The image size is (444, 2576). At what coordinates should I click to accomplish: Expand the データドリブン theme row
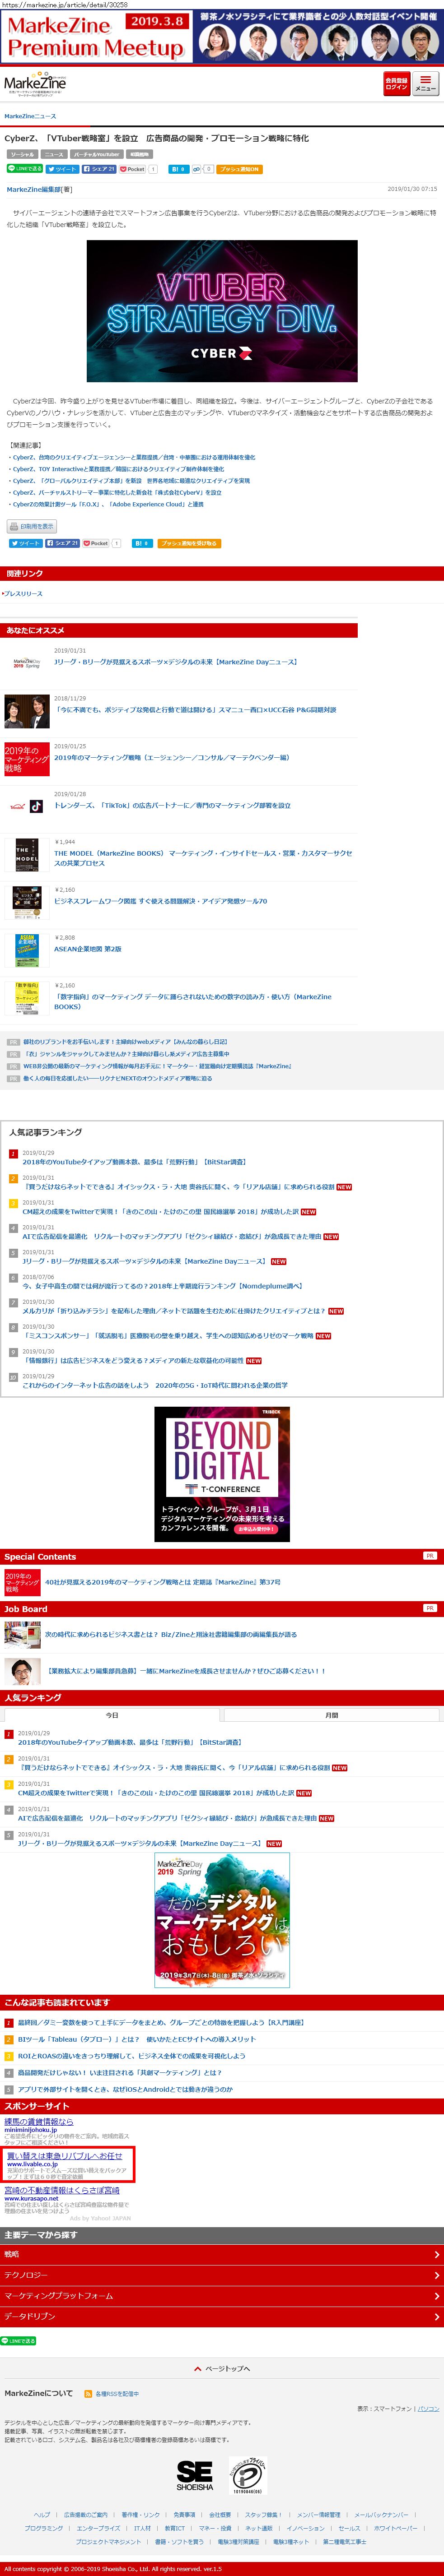(222, 2316)
